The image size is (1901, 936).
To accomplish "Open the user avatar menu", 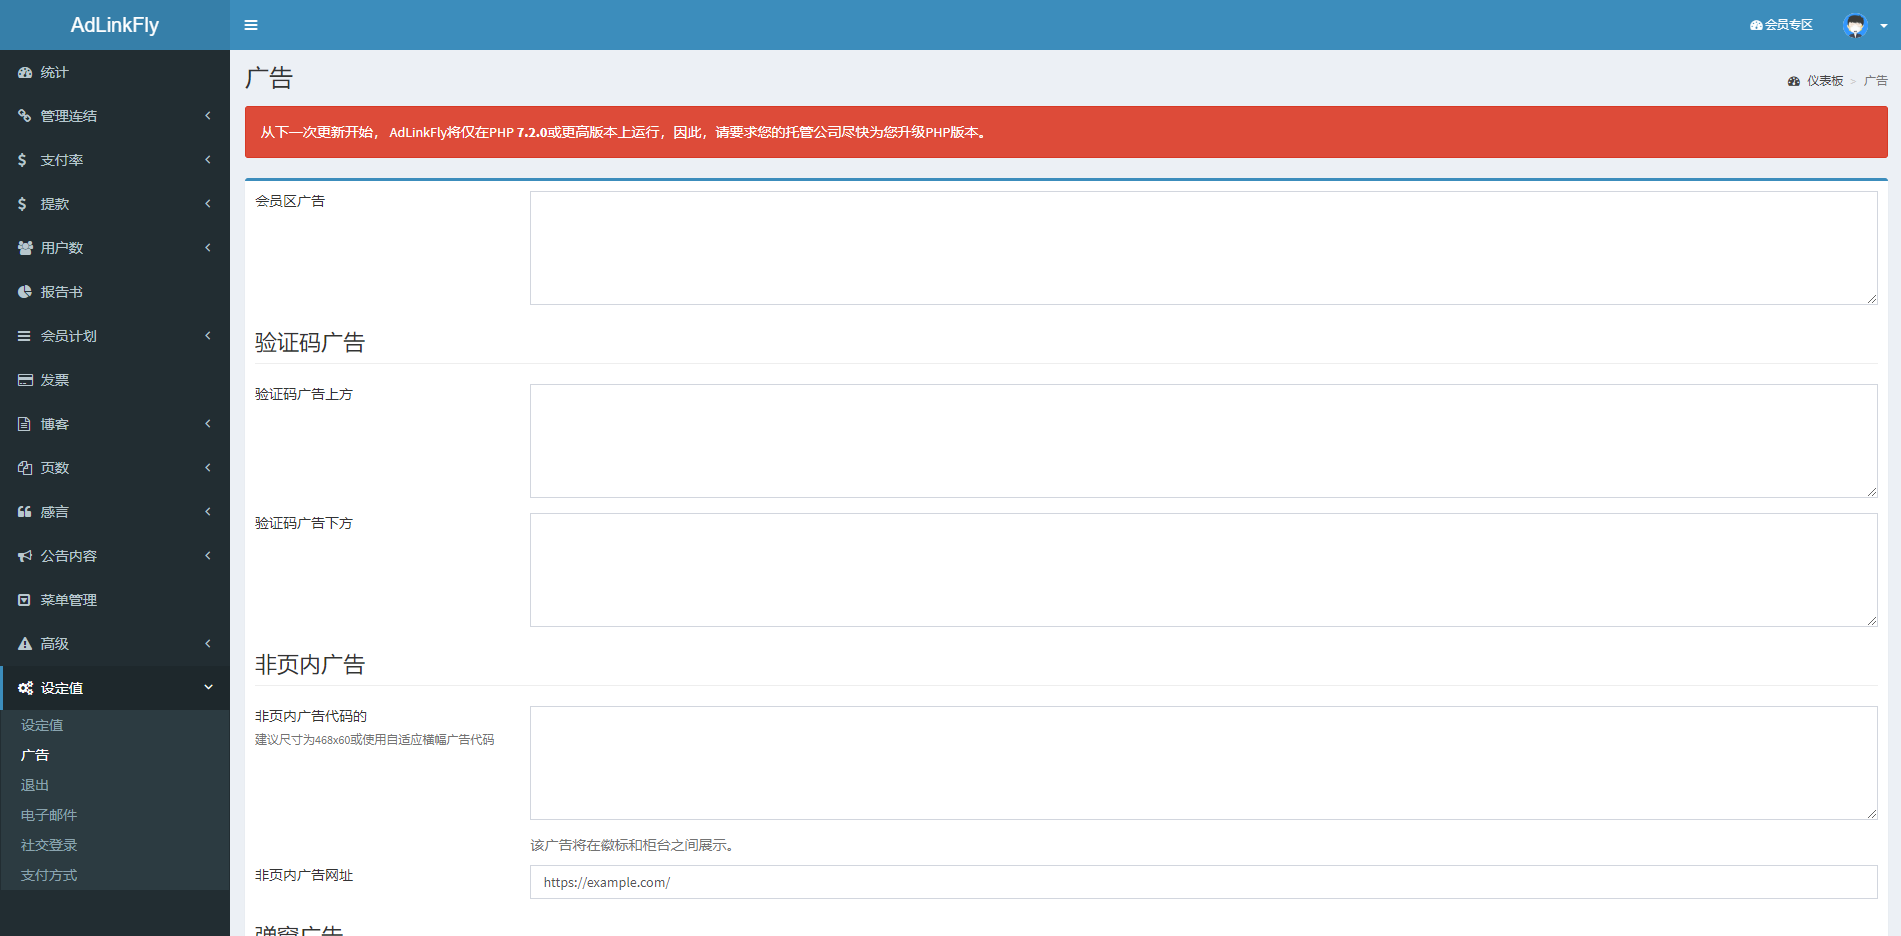I will [x=1855, y=25].
